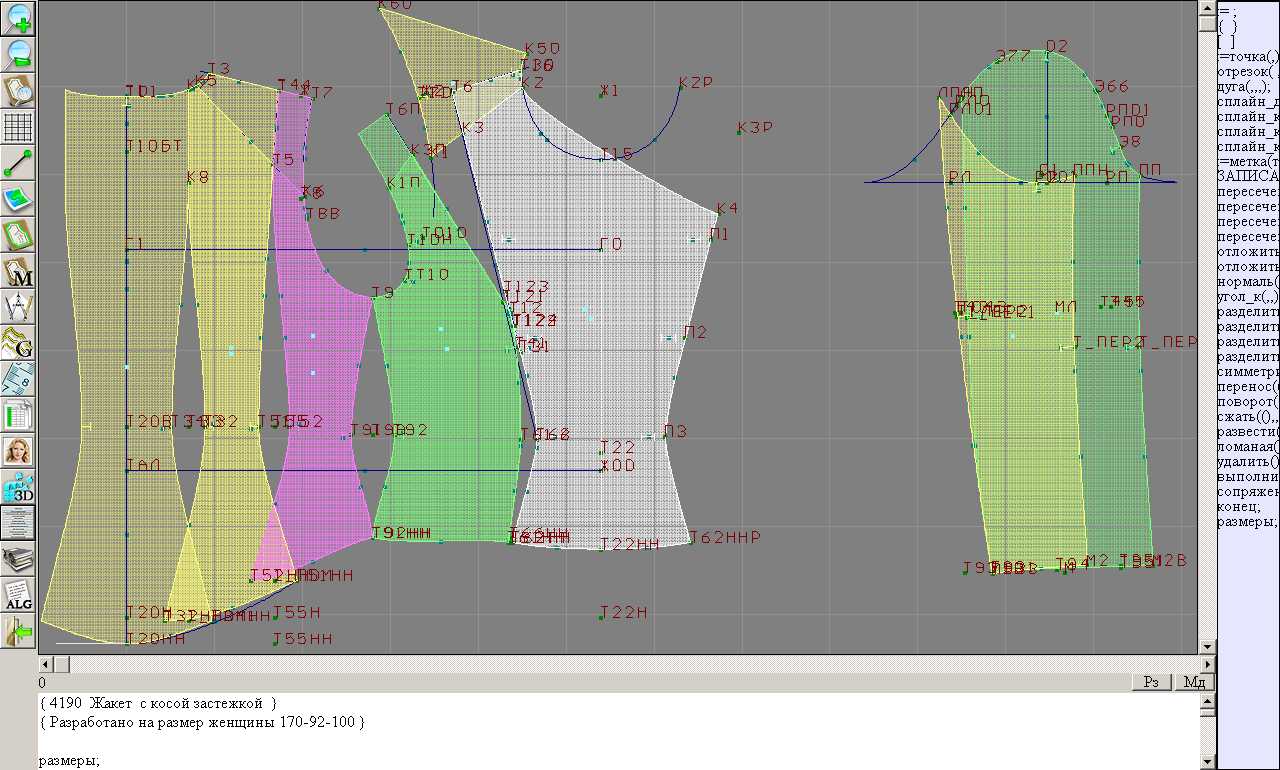Open the ALG algorithm document icon
Viewport: 1280px width, 770px height.
19,595
